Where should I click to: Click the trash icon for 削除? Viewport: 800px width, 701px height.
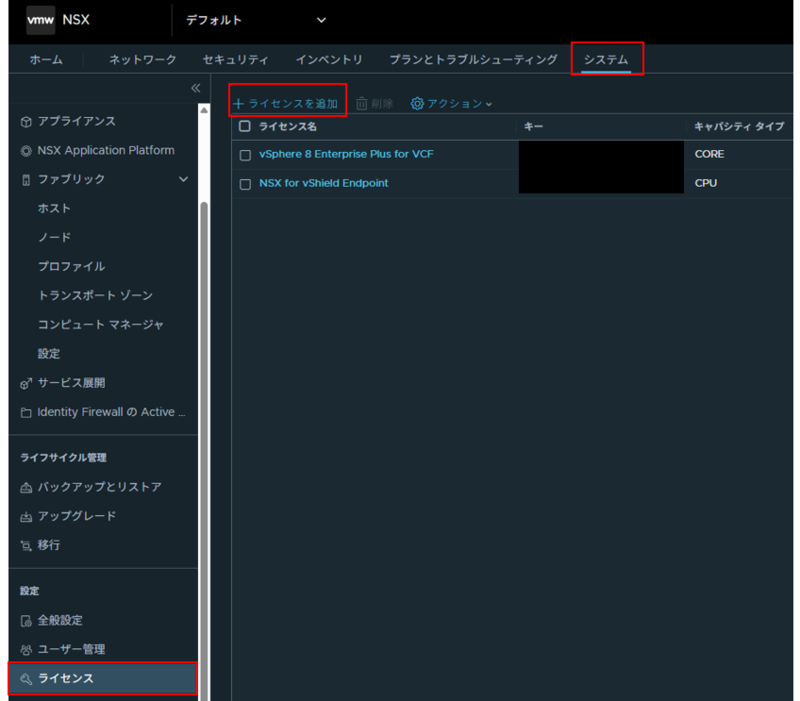(361, 104)
